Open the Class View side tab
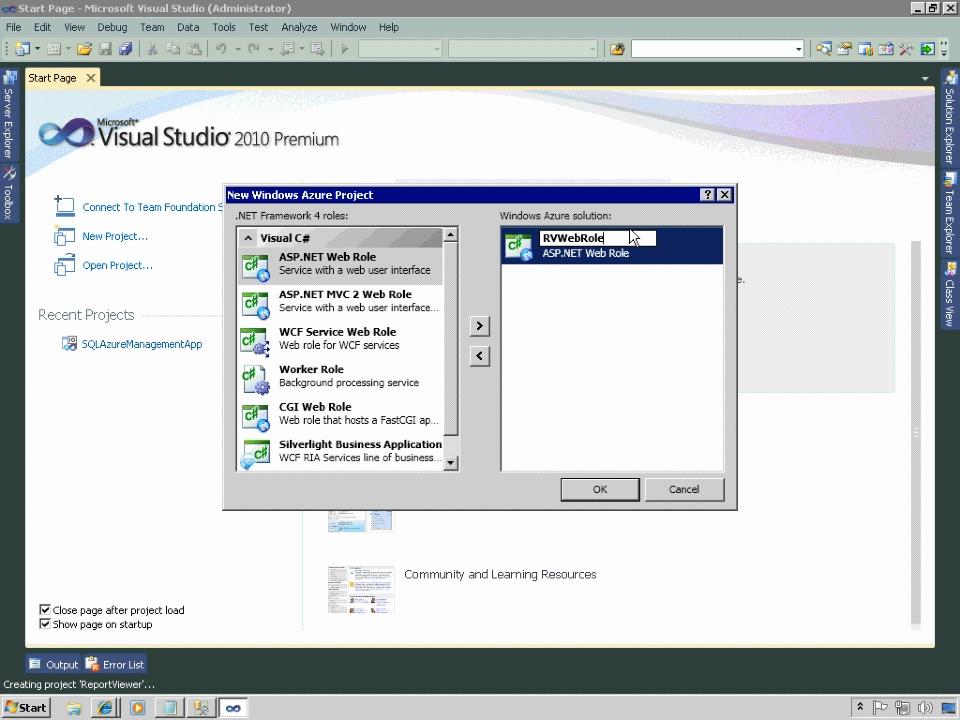 point(950,294)
